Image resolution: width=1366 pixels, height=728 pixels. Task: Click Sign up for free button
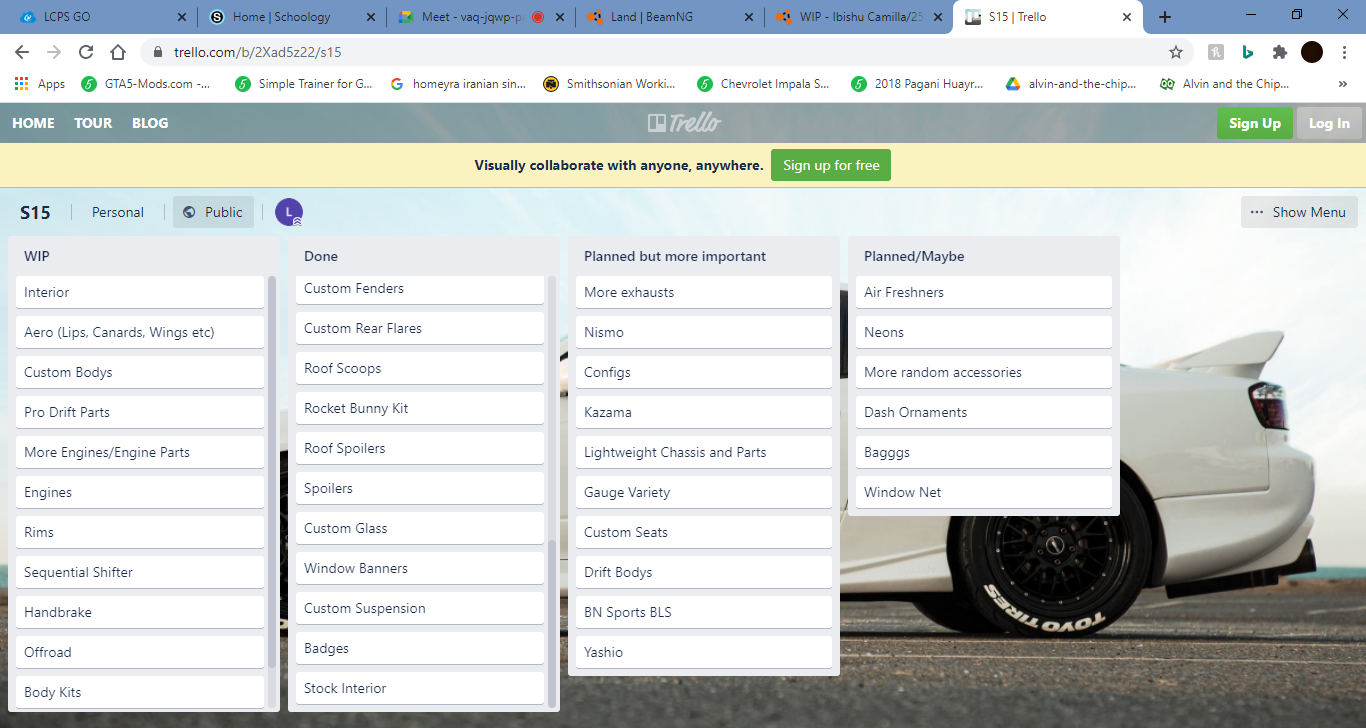tap(831, 165)
